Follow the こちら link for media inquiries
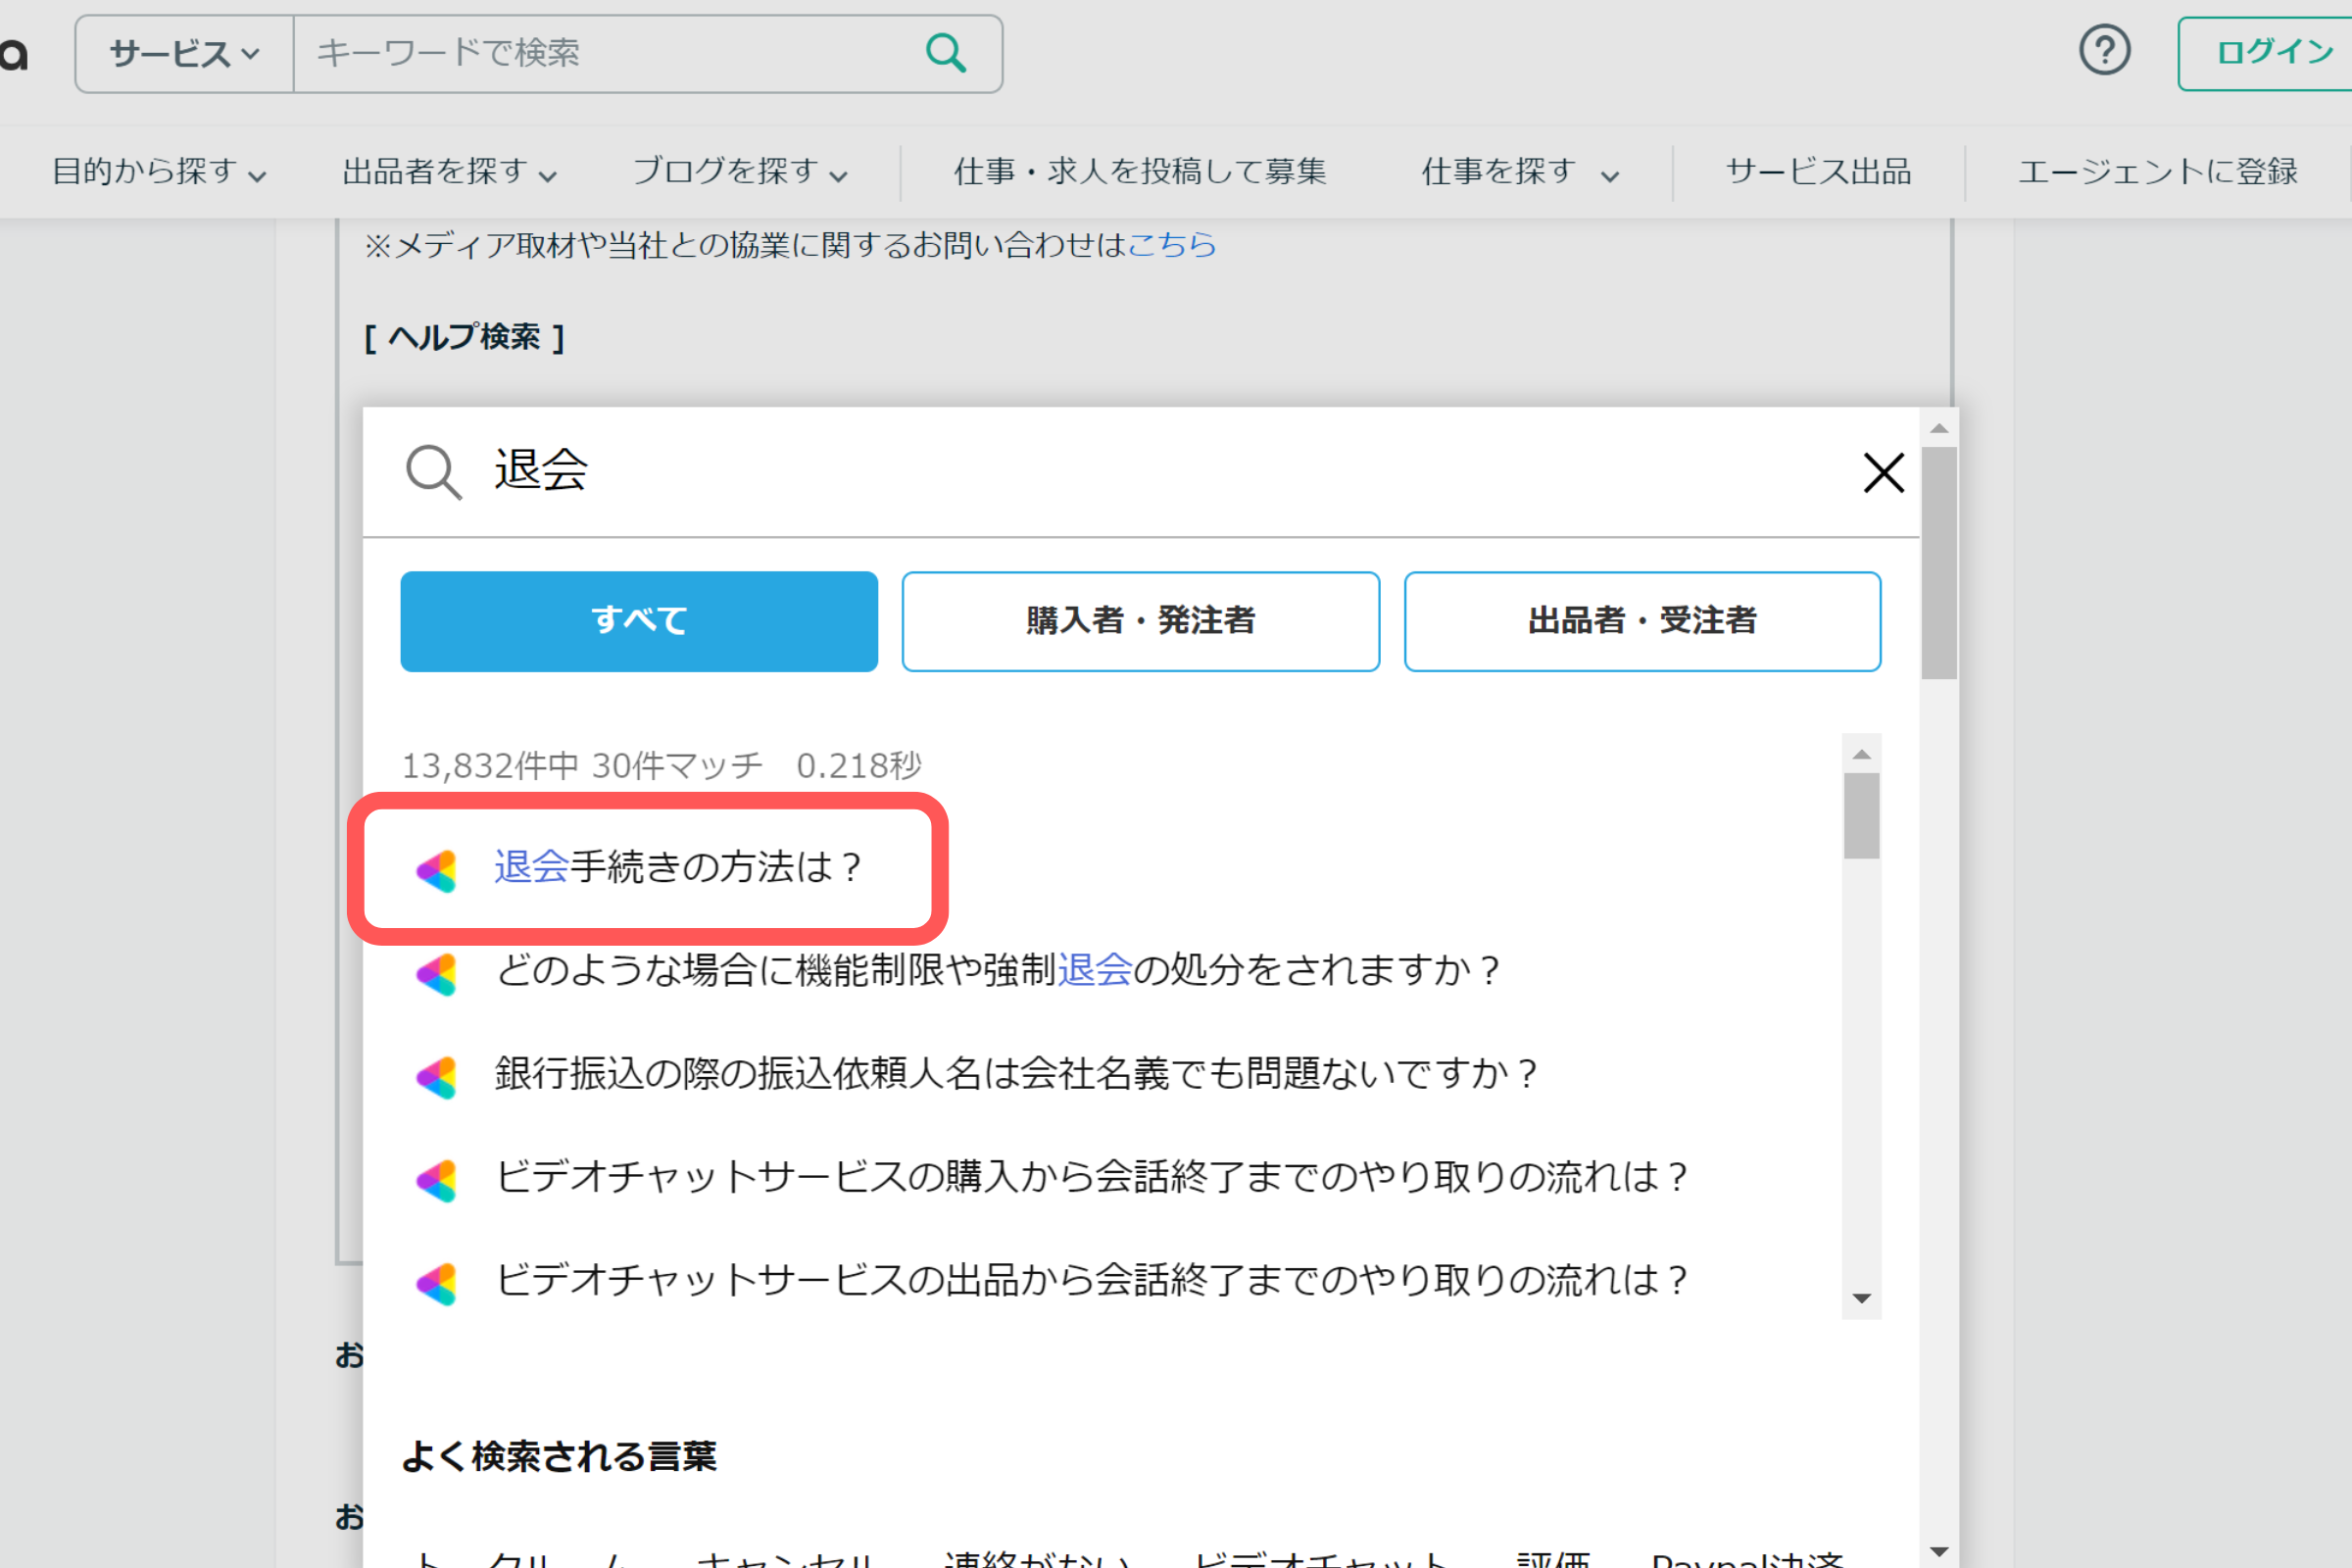Image resolution: width=2352 pixels, height=1568 pixels. (x=1171, y=245)
